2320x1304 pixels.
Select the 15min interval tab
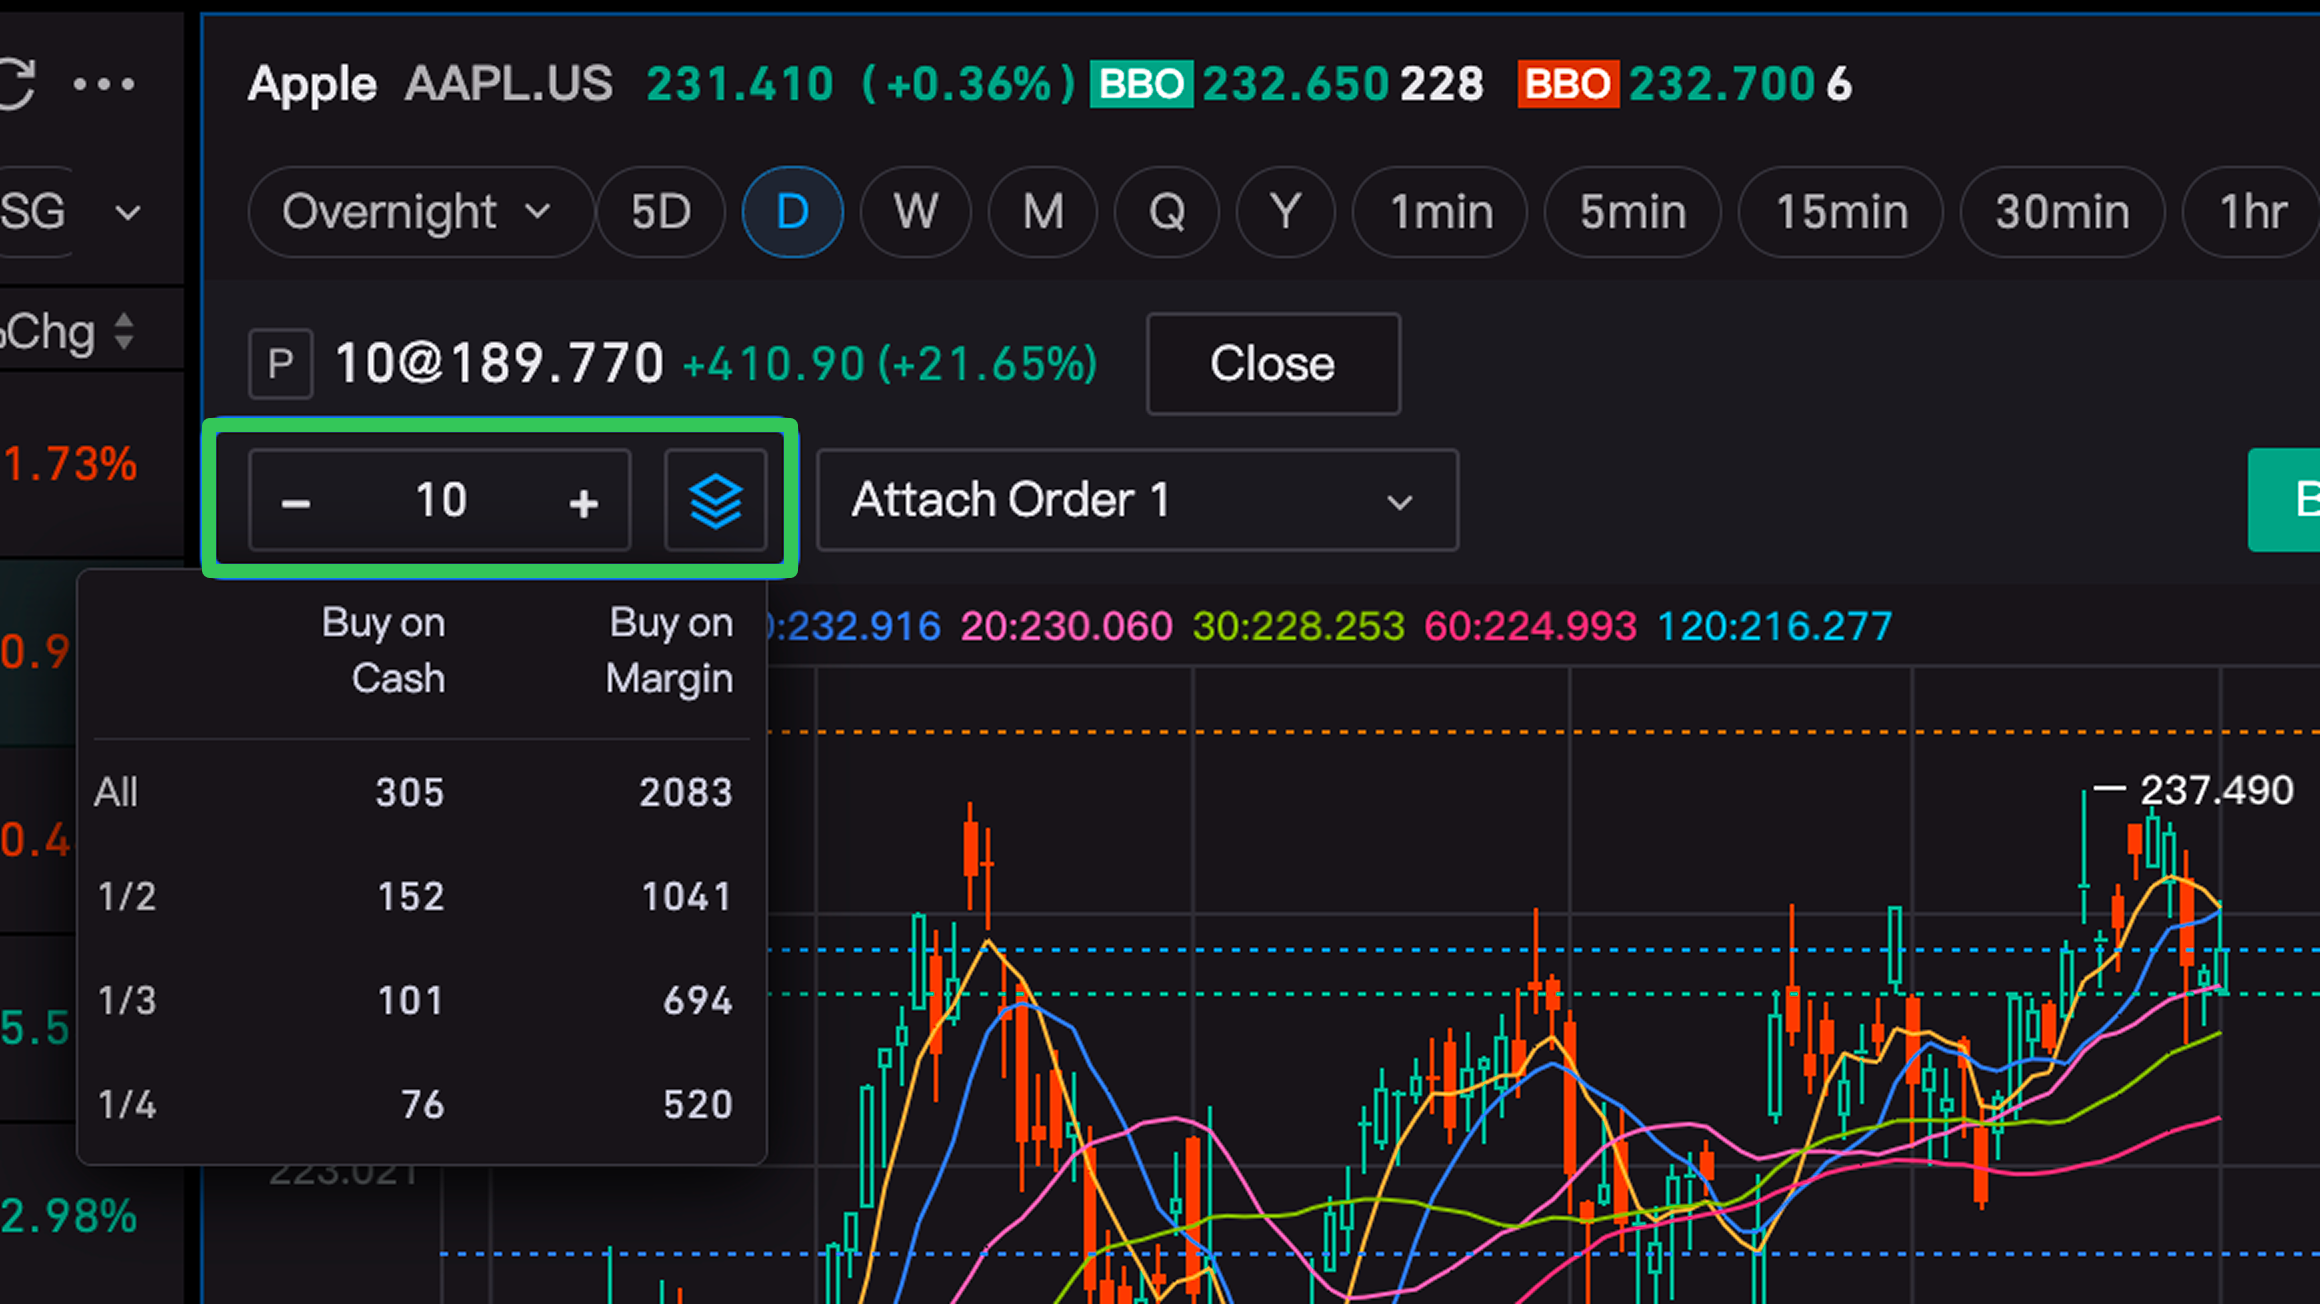click(x=1840, y=212)
